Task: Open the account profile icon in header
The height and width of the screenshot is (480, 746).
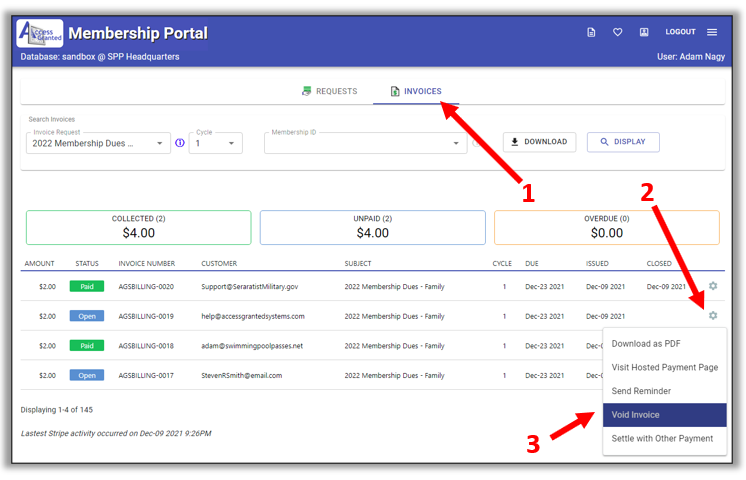Action: coord(644,33)
